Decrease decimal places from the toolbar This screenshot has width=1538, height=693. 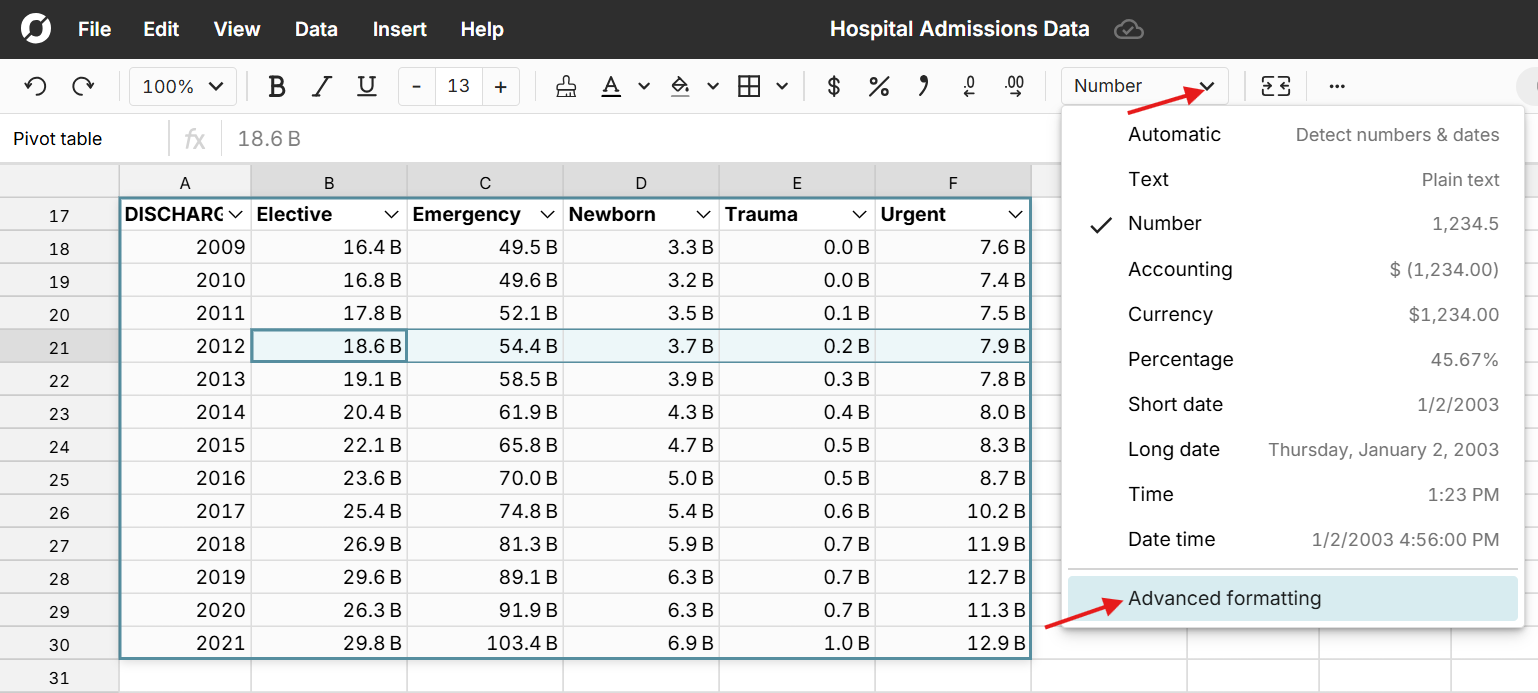tap(968, 86)
